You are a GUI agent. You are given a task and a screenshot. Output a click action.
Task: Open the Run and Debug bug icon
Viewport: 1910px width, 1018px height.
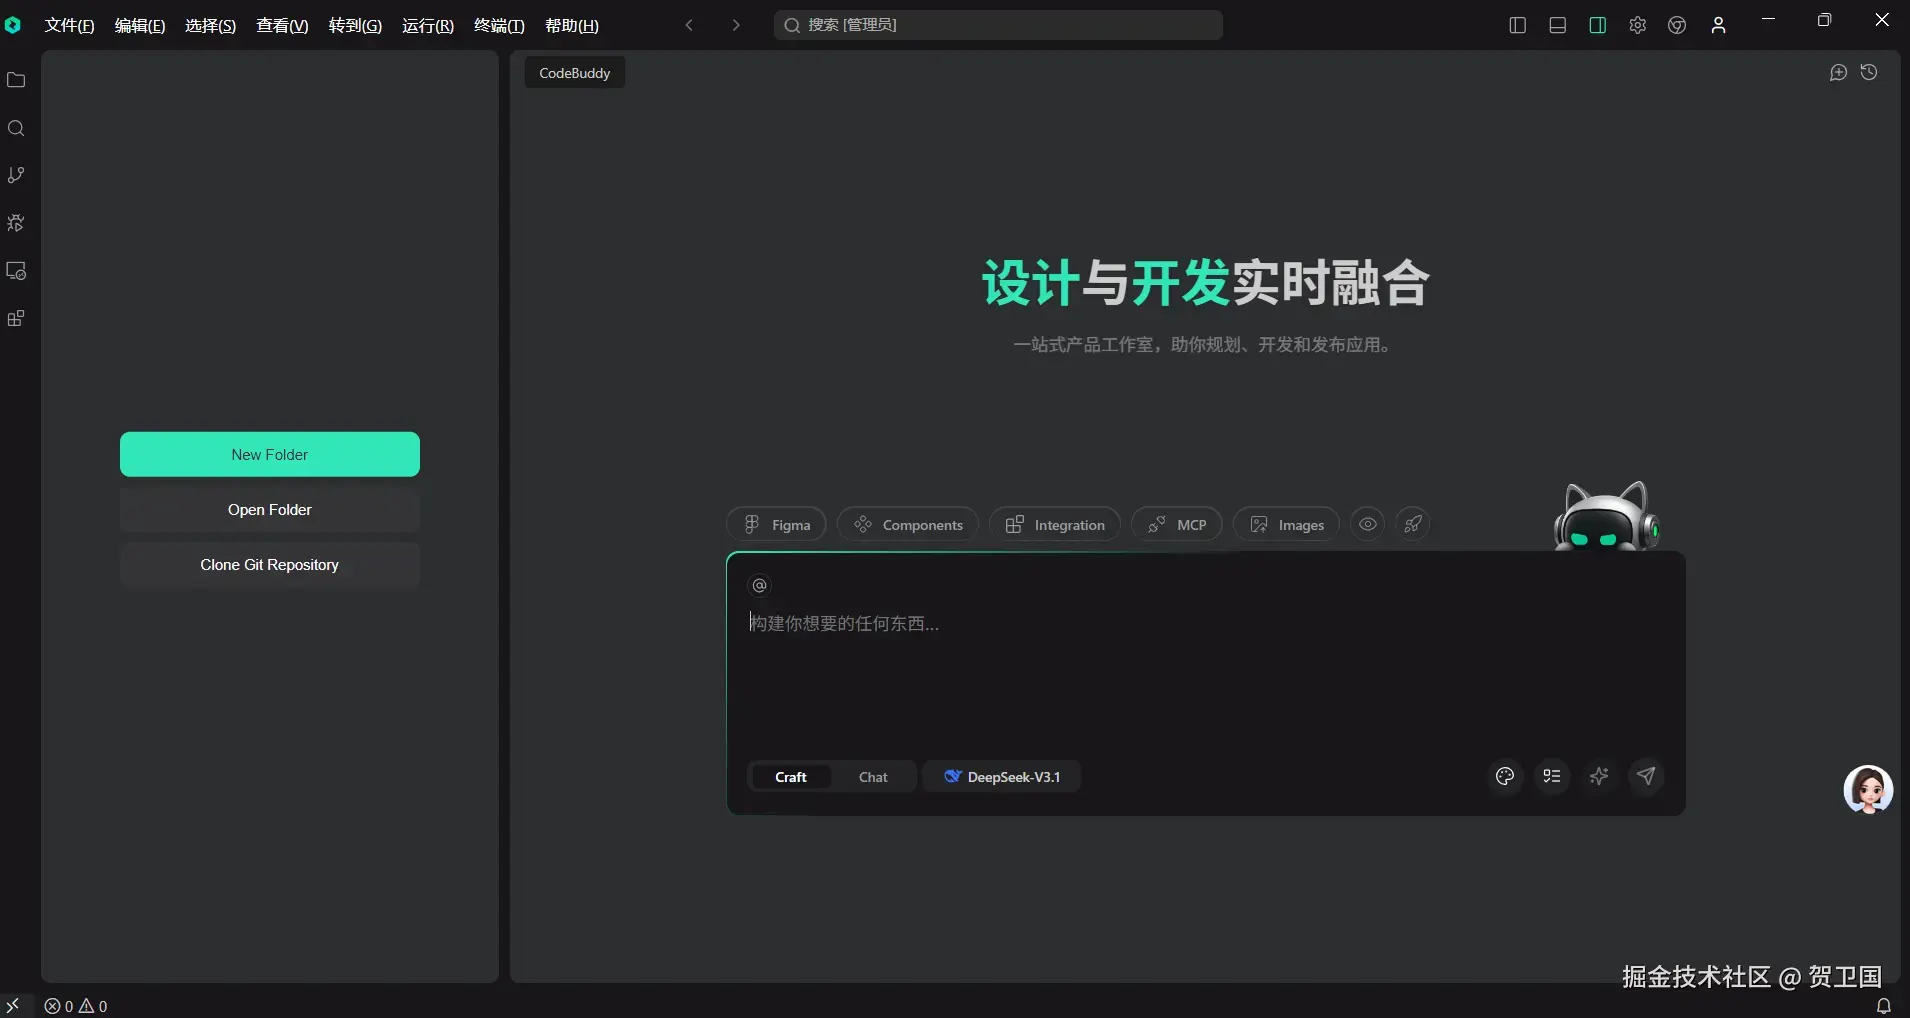tap(16, 223)
